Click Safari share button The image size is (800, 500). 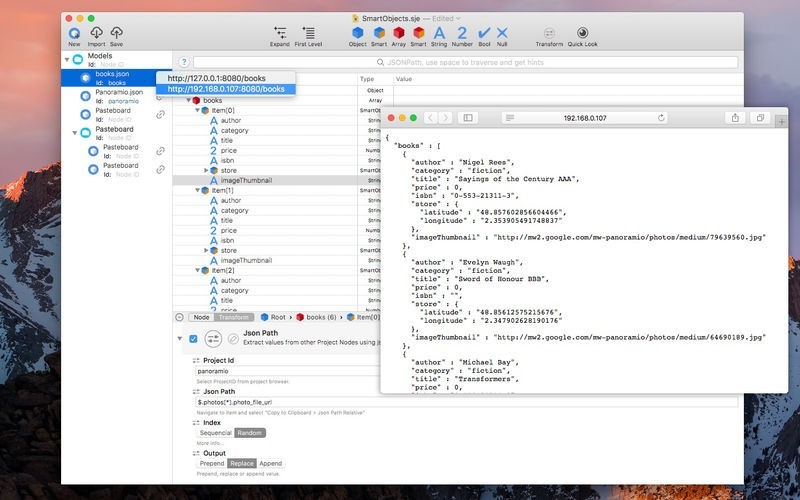(735, 118)
